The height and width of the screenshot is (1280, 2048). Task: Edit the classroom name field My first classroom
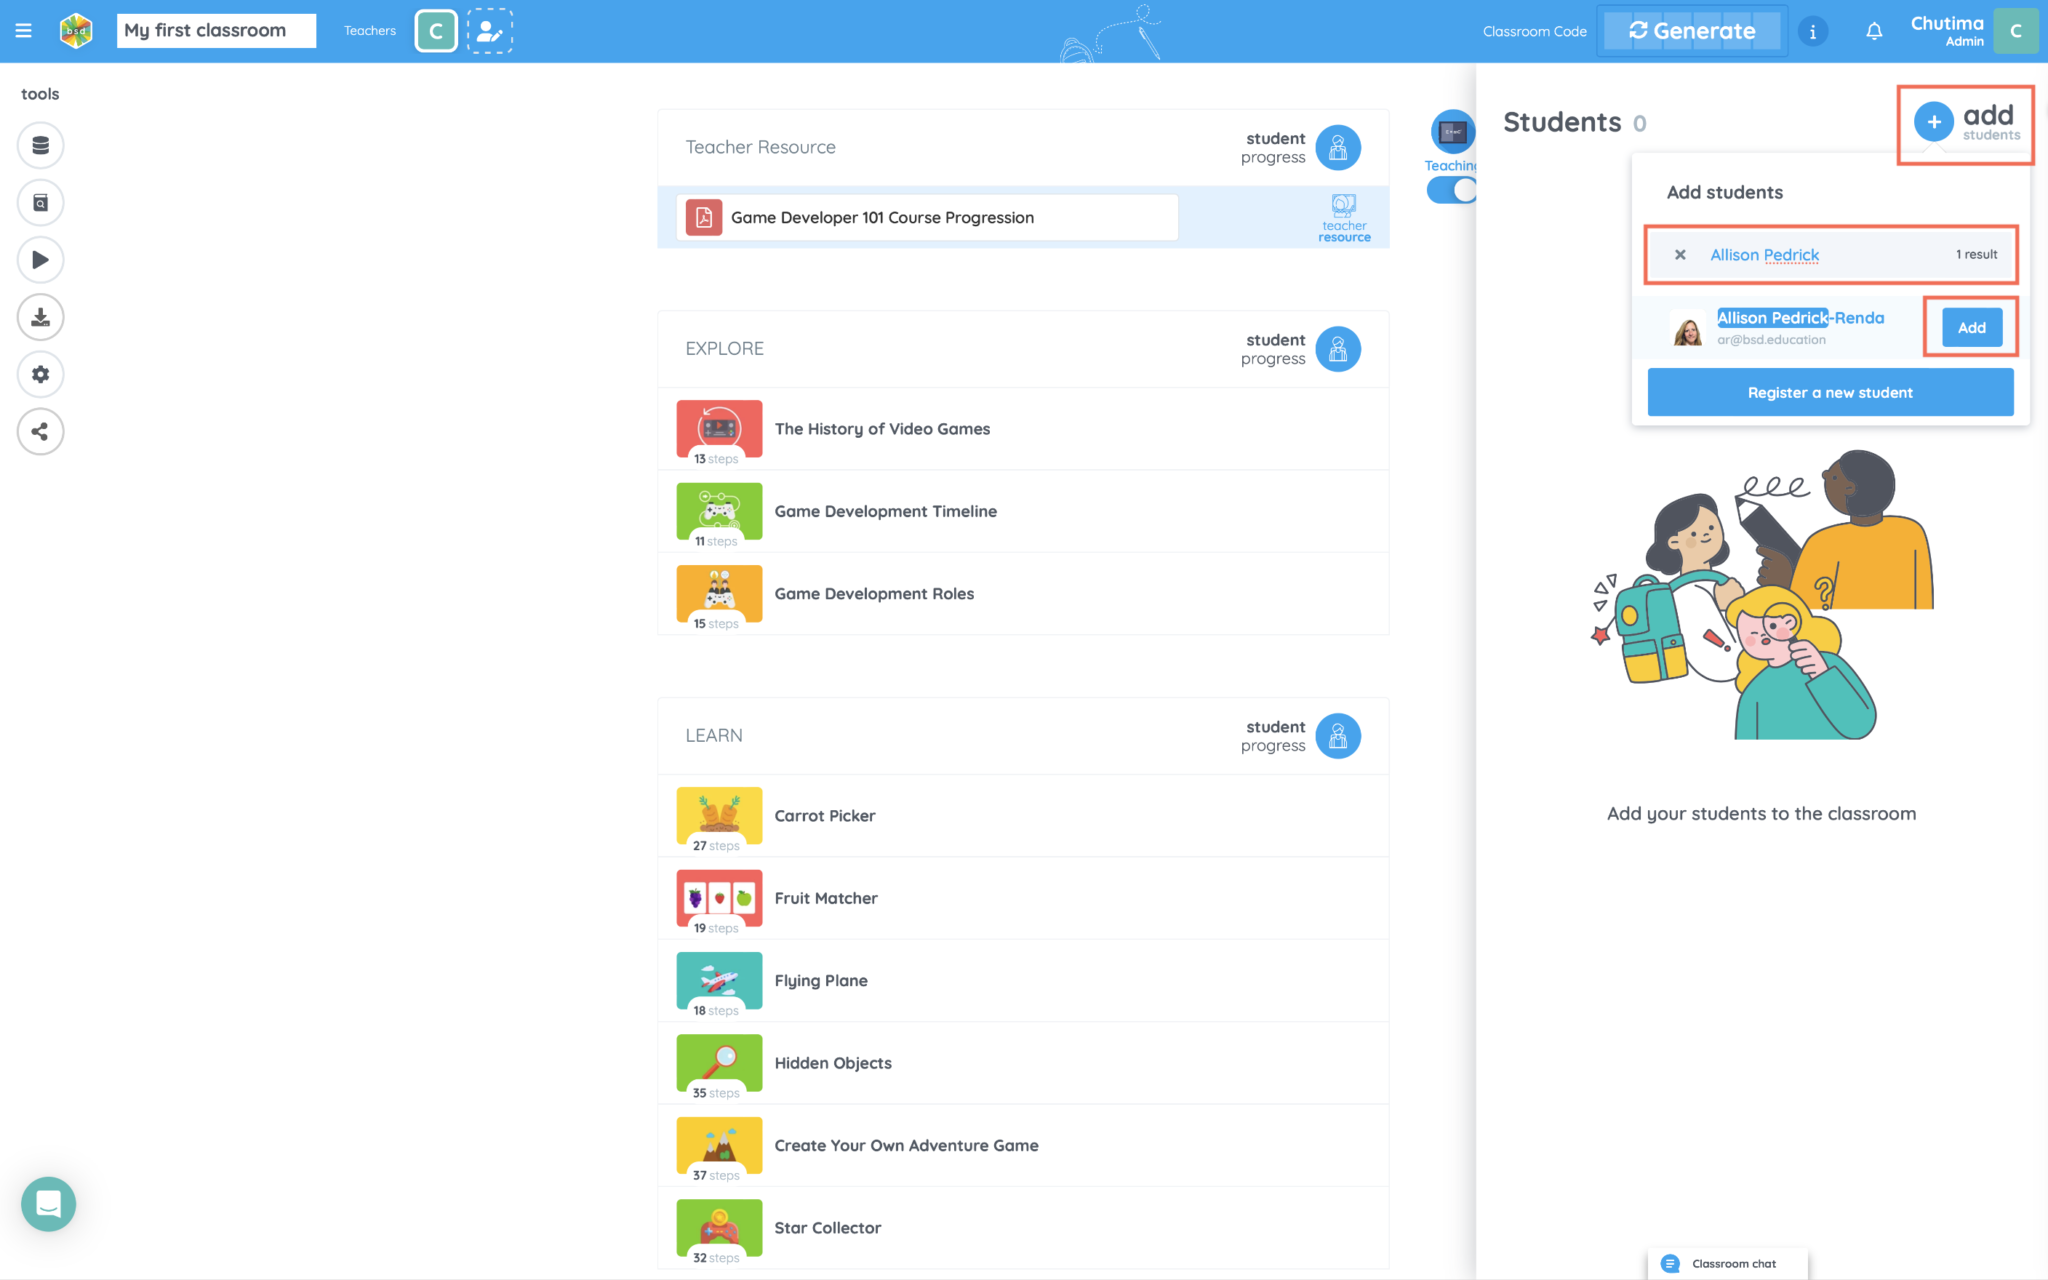215,30
